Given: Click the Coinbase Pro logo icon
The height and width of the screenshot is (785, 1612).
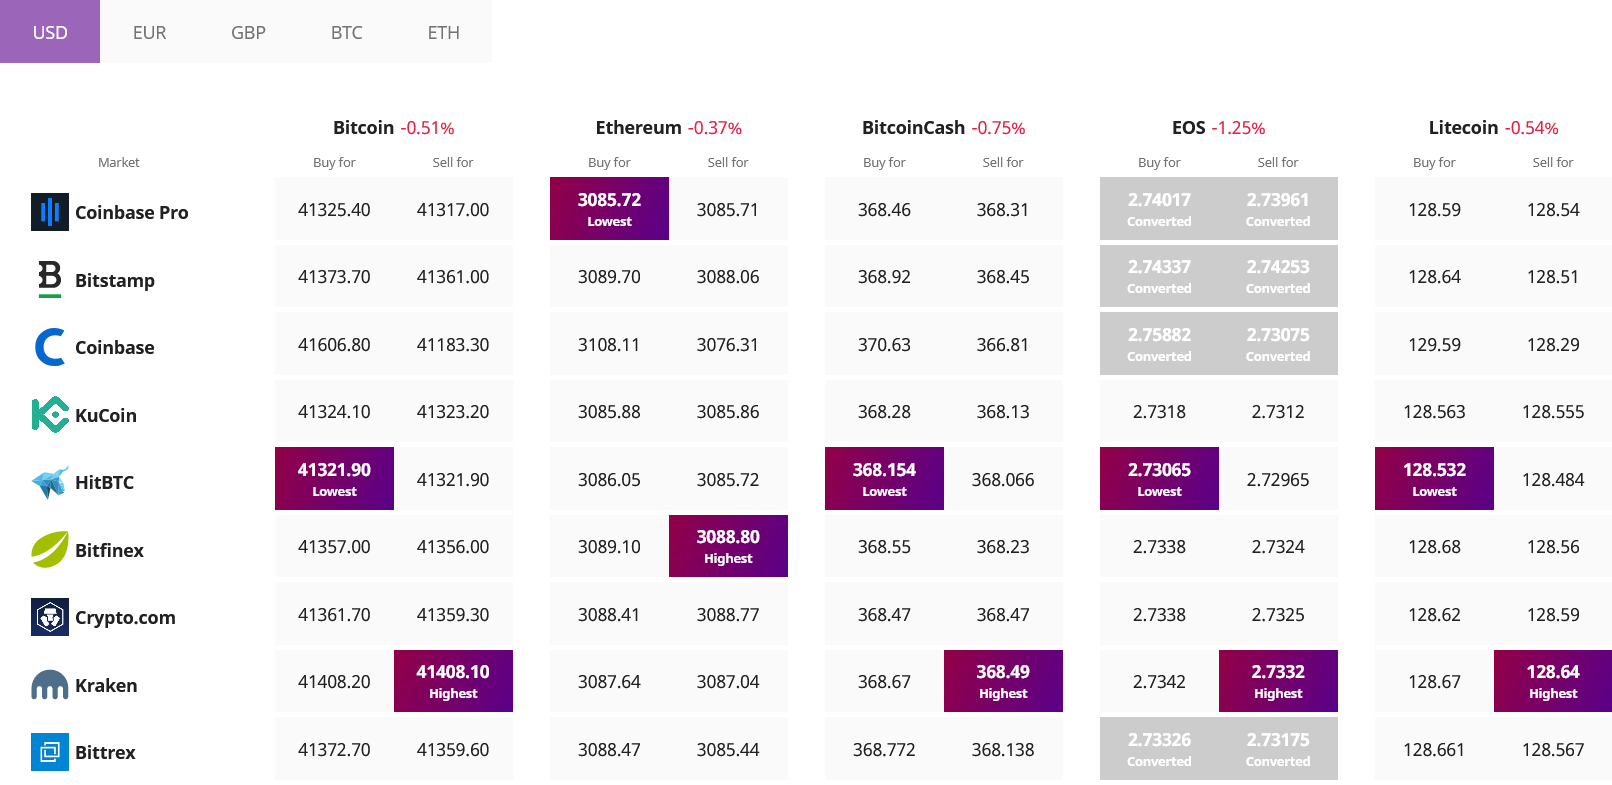Looking at the screenshot, I should point(49,212).
